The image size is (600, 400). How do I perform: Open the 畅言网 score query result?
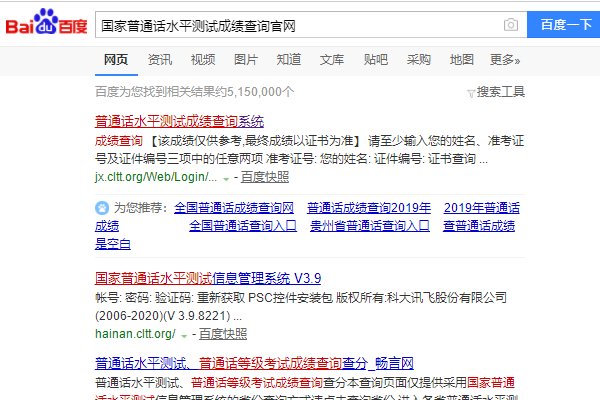[254, 363]
